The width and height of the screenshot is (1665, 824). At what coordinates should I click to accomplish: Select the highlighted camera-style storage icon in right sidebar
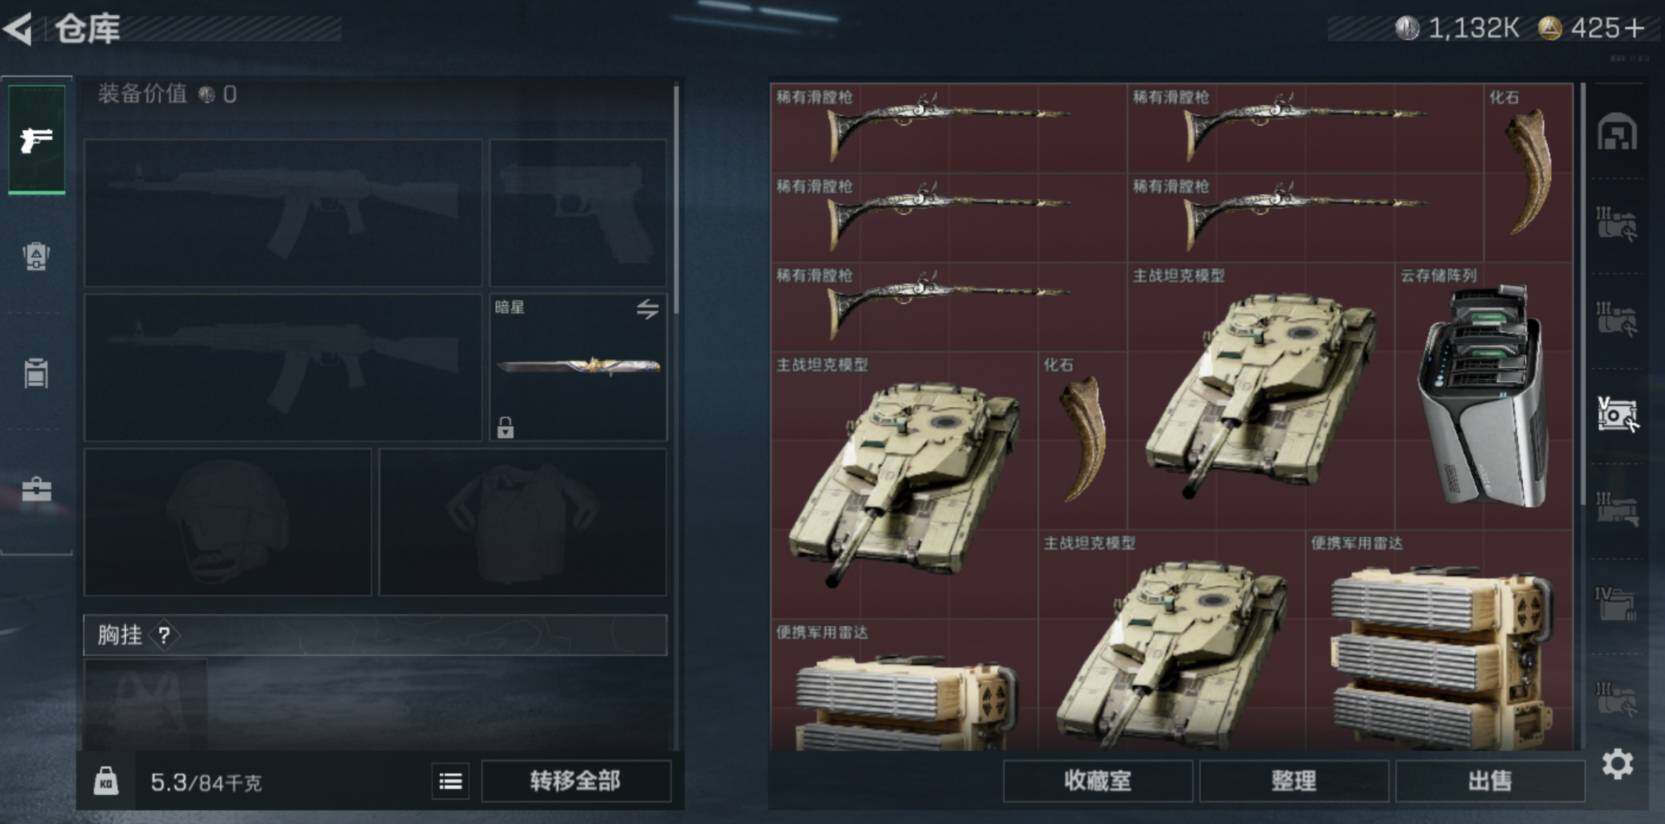point(1617,413)
